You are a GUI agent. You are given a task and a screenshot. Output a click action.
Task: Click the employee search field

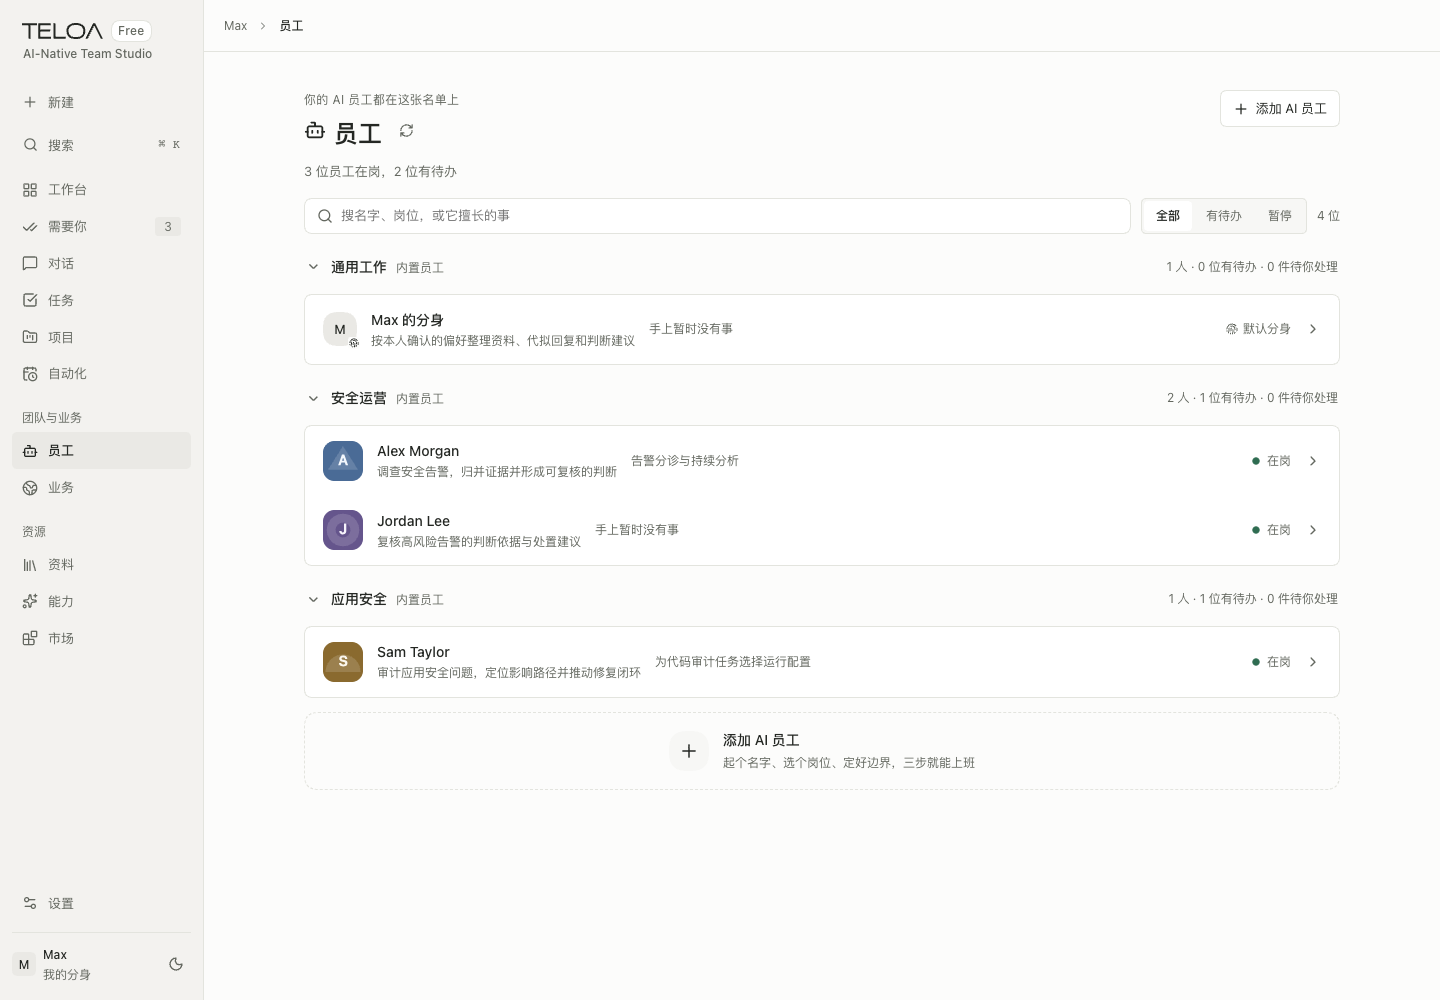pyautogui.click(x=717, y=216)
